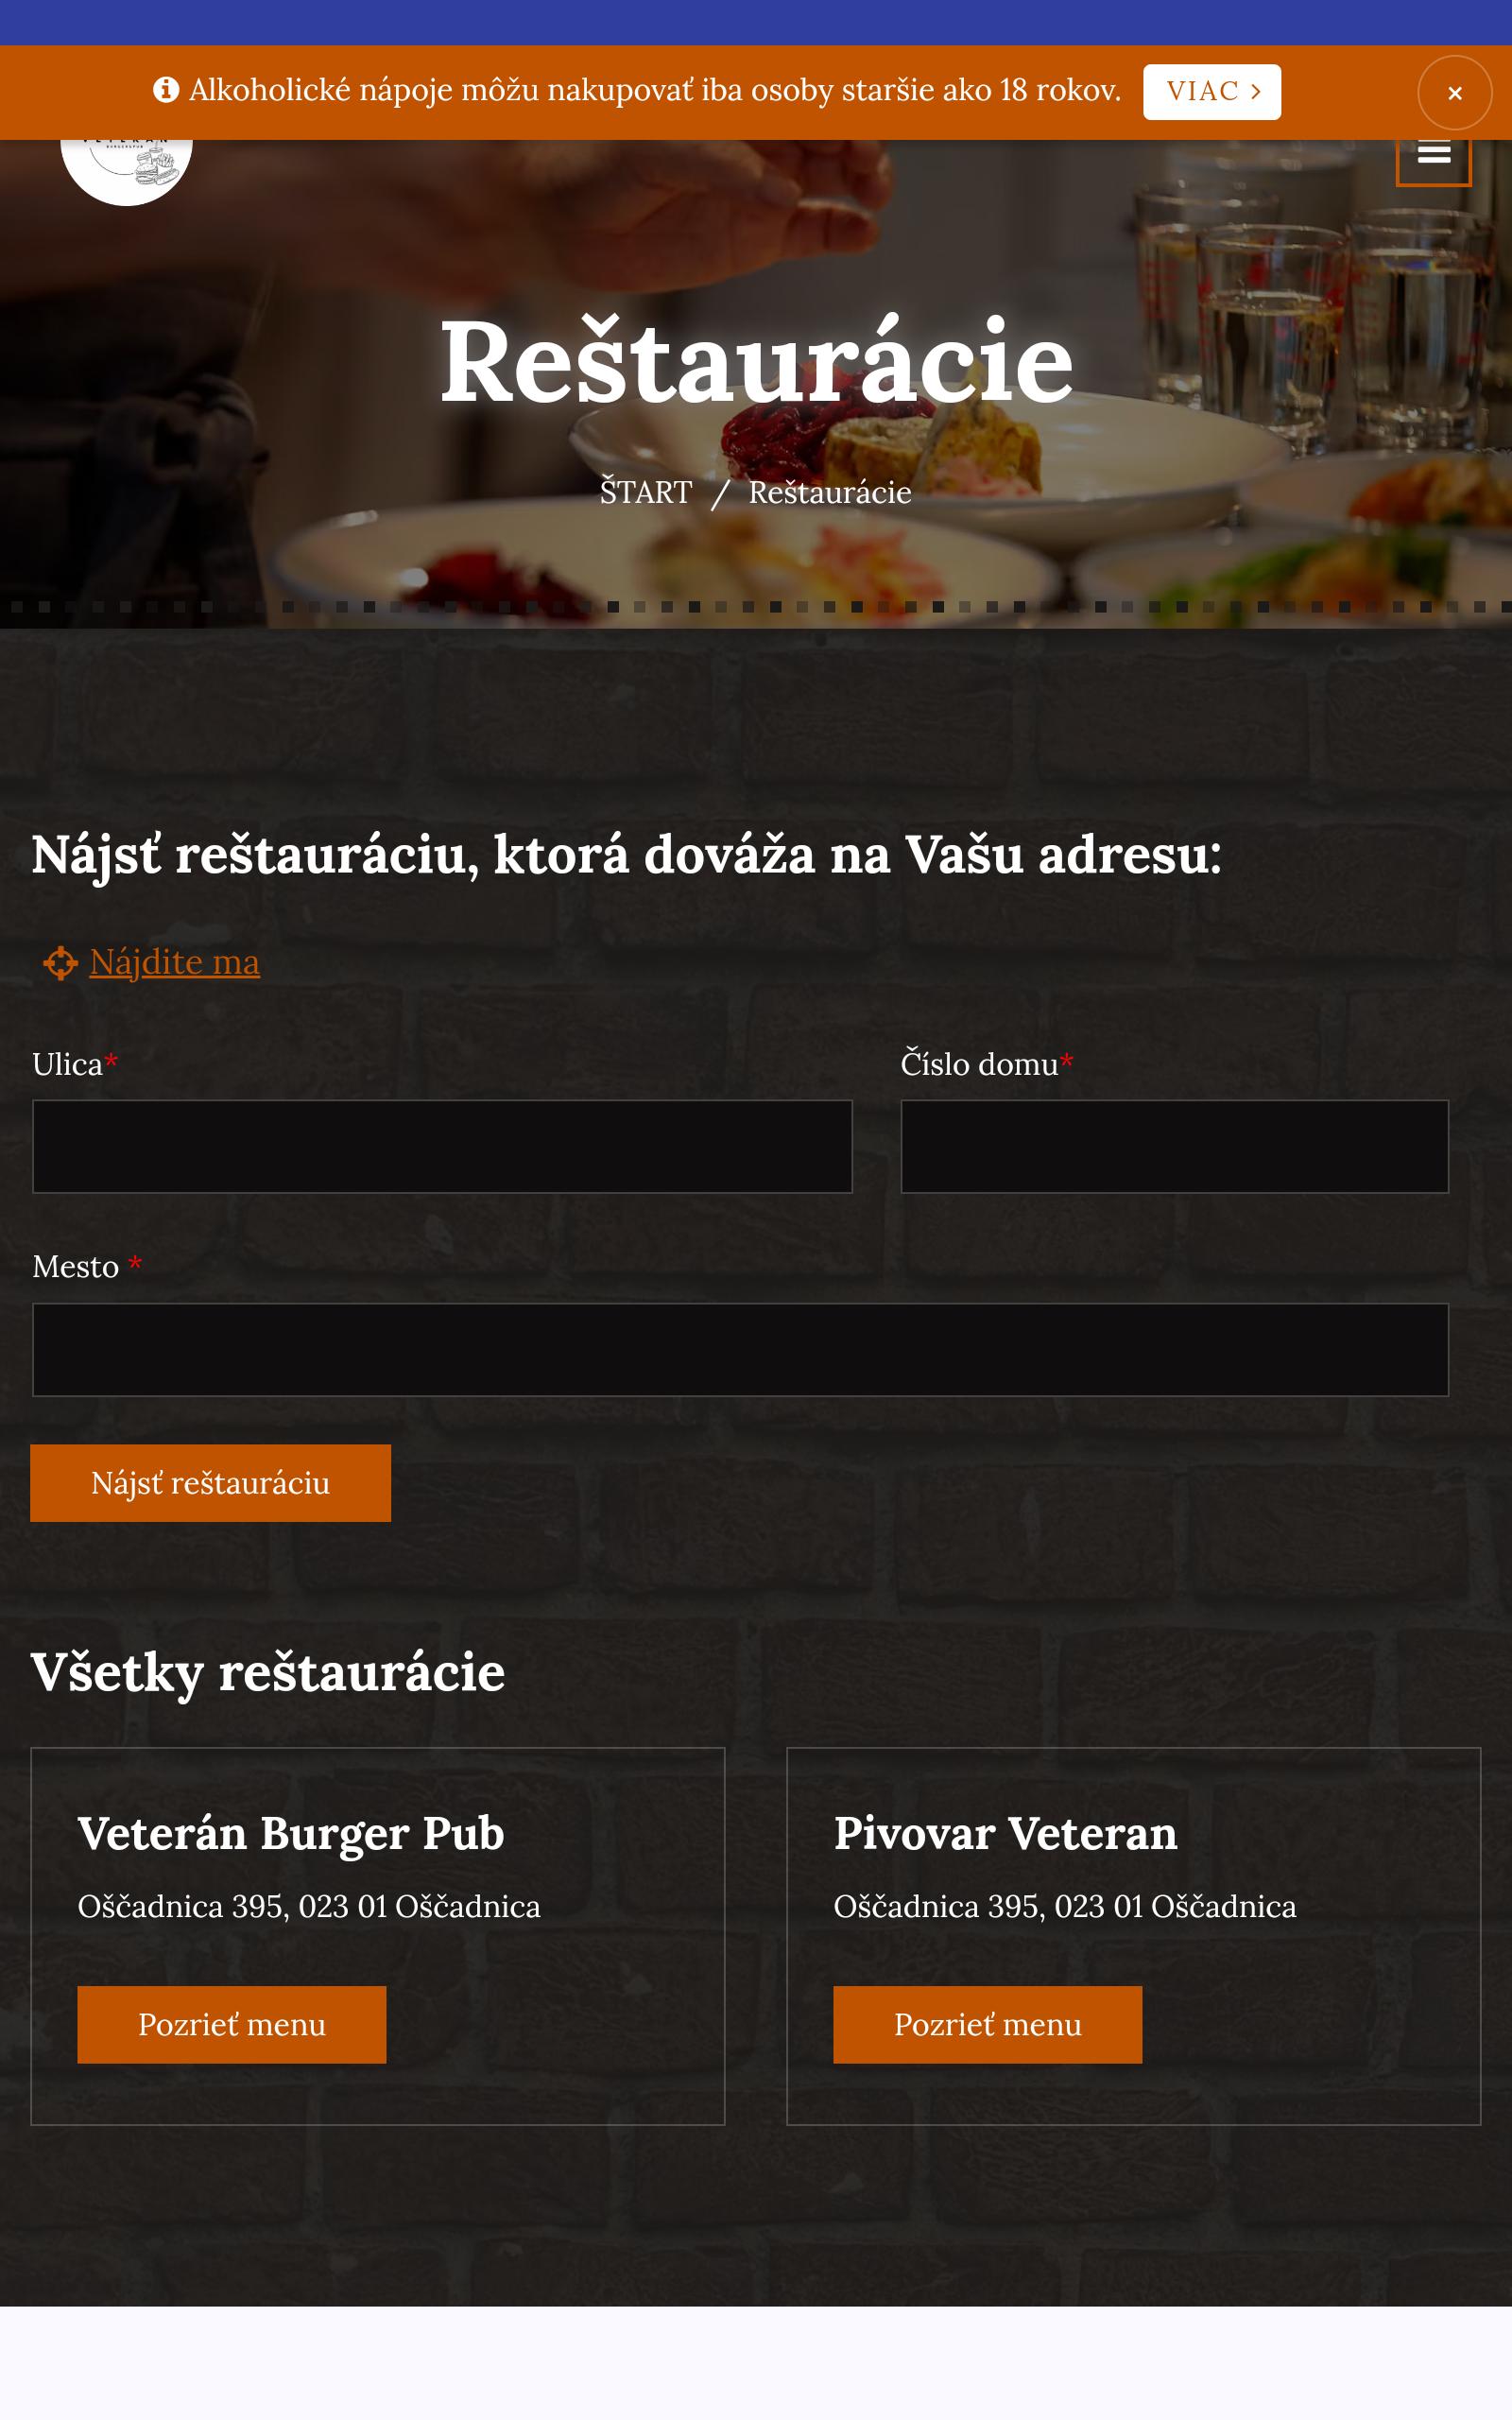The width and height of the screenshot is (1512, 2420).
Task: Click the Nájsť reštauráciu button
Action: [210, 1483]
